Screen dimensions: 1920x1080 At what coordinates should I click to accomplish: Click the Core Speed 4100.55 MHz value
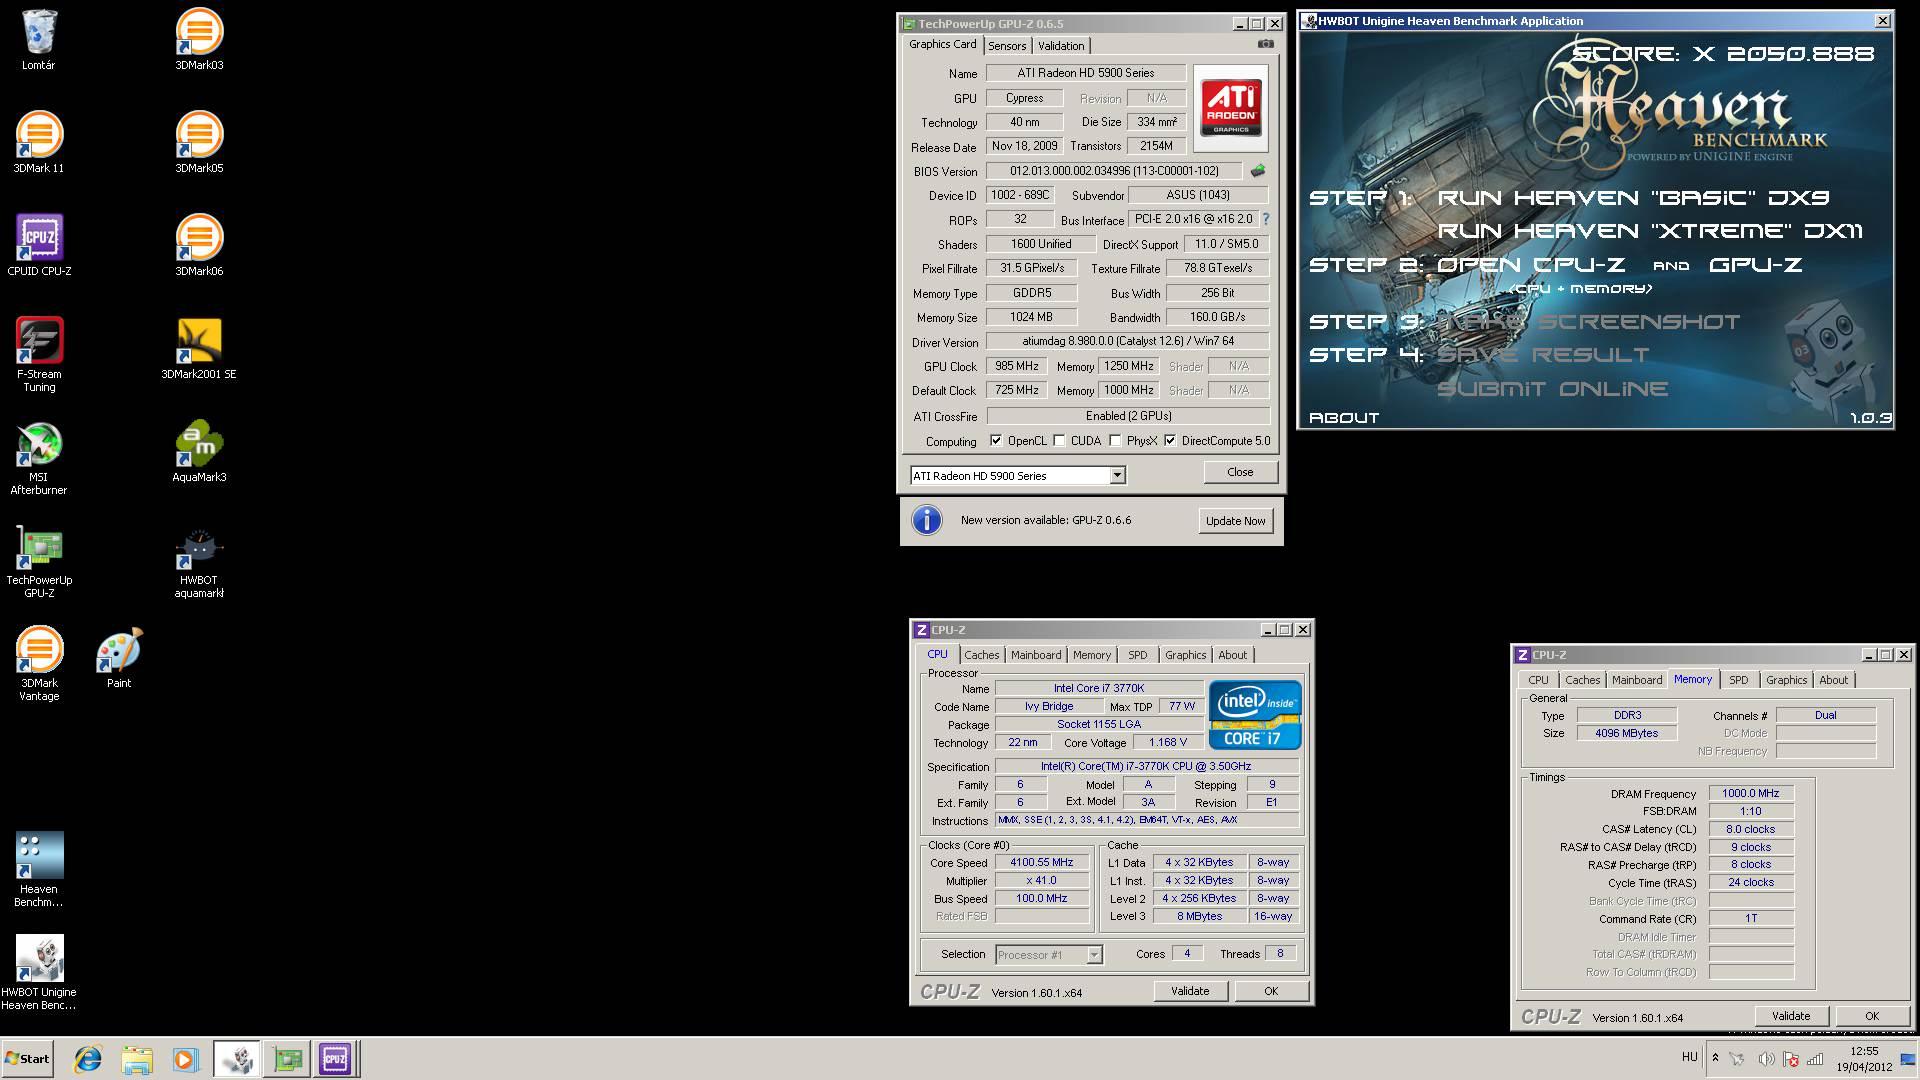[x=1042, y=862]
